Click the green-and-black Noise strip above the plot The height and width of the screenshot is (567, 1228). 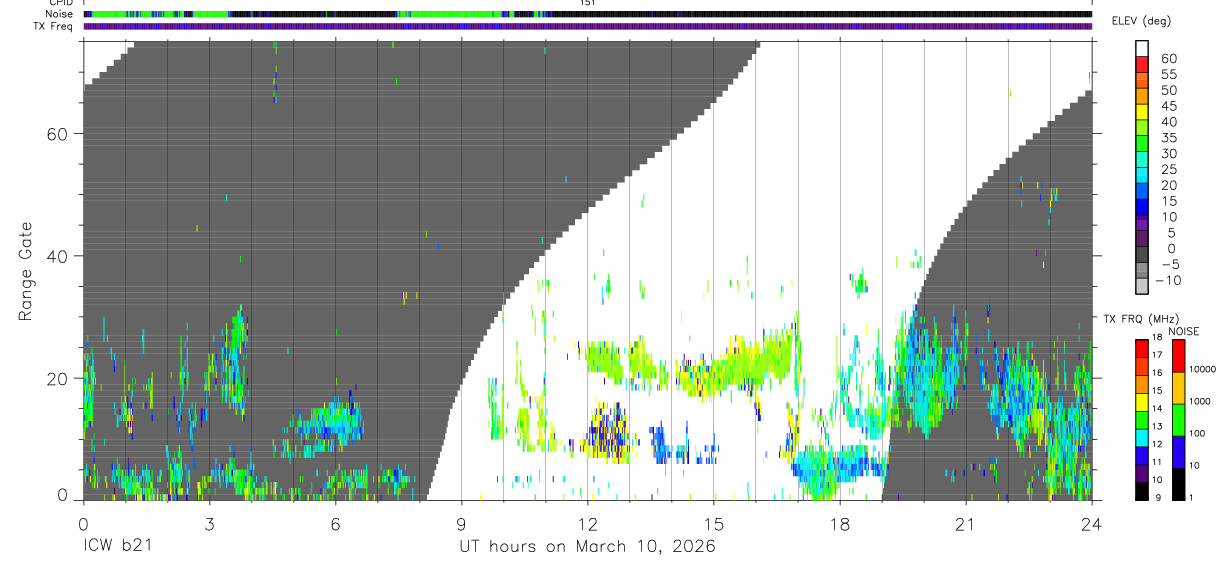(587, 14)
